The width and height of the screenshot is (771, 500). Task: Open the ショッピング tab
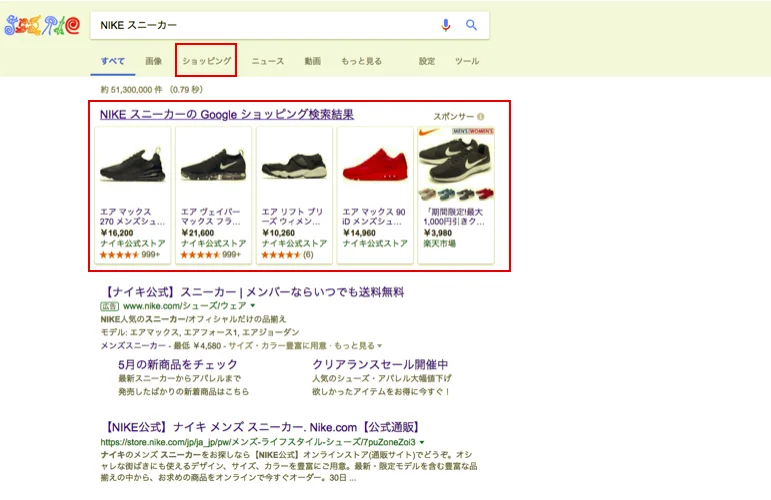[207, 61]
